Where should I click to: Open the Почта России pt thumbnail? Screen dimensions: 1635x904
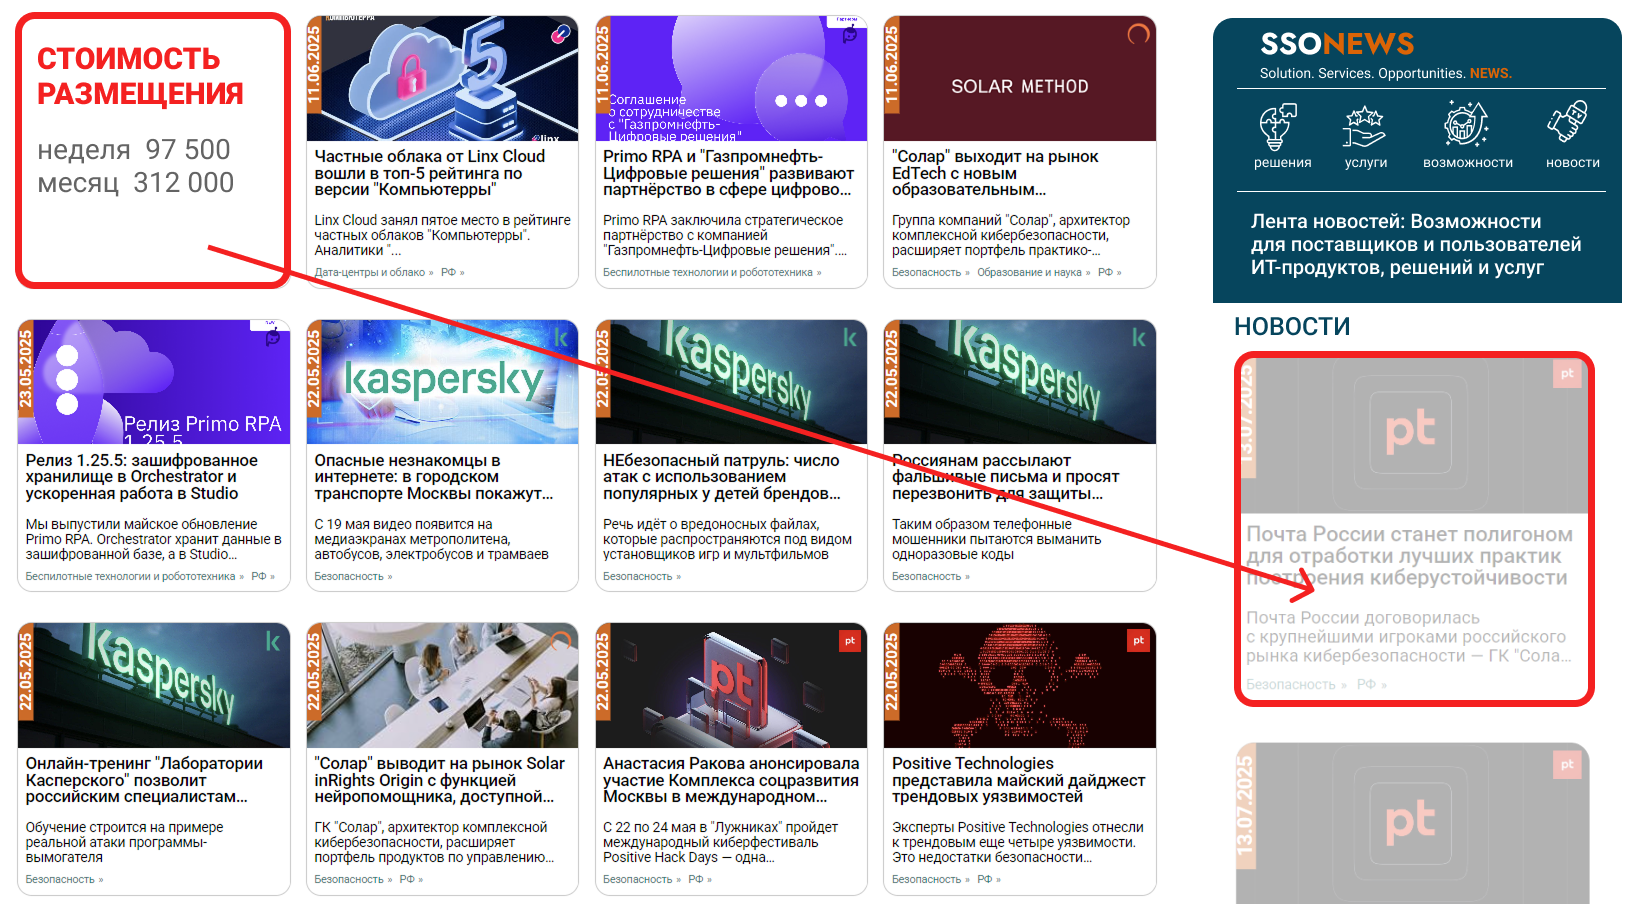(1414, 436)
